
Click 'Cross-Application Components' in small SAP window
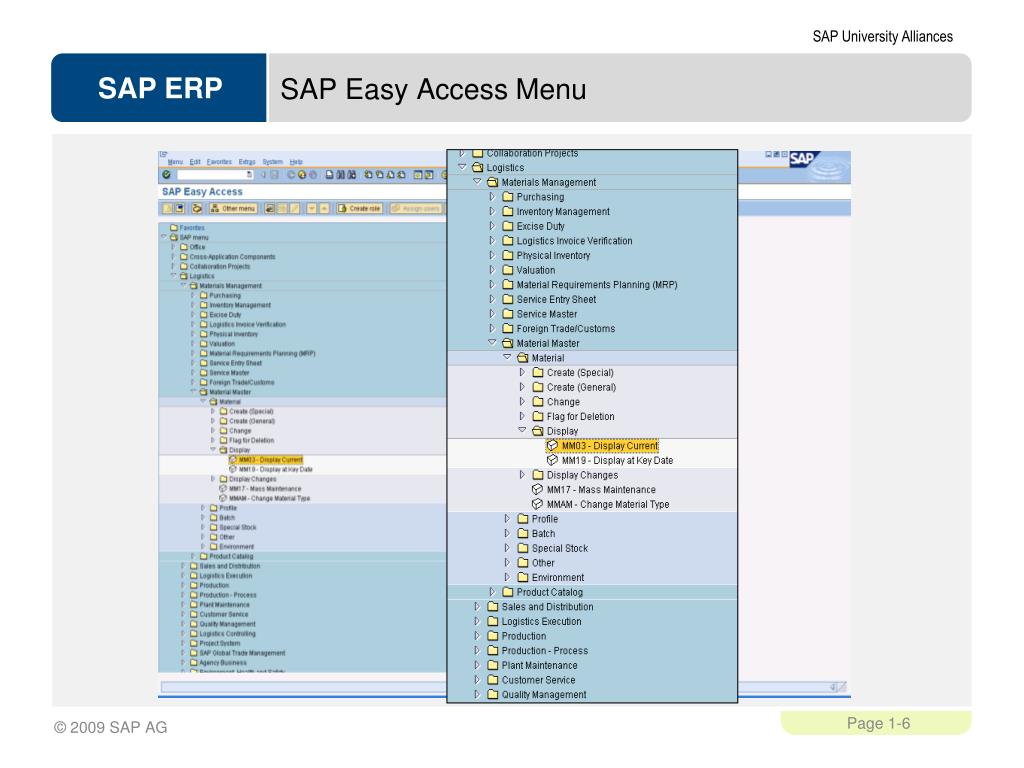[x=232, y=257]
